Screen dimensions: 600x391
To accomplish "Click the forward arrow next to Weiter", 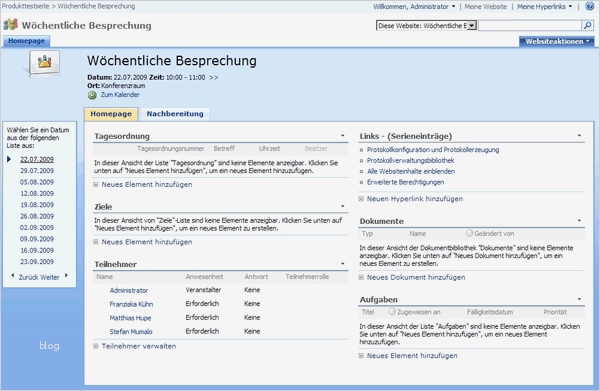I will [66, 275].
